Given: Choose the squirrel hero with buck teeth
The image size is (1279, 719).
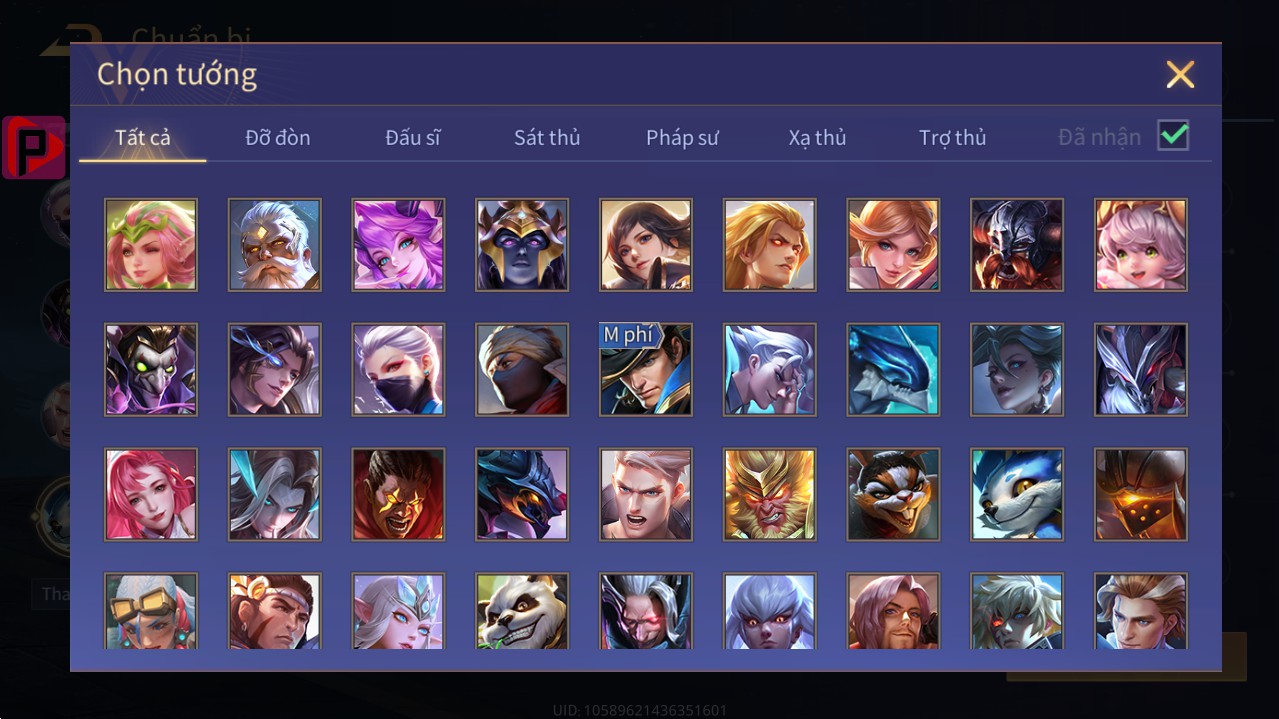Looking at the screenshot, I should (893, 494).
